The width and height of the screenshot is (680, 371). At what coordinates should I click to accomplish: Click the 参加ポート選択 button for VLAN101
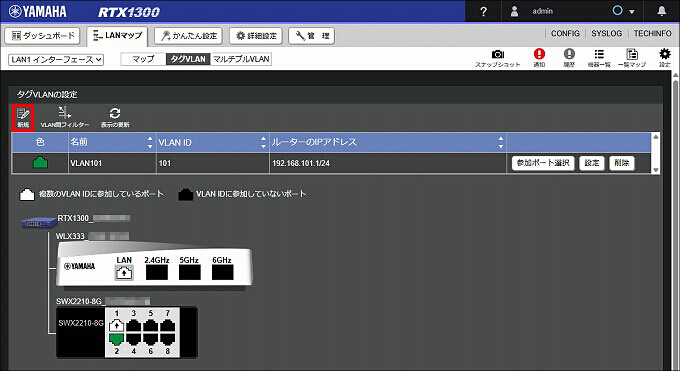coord(543,163)
